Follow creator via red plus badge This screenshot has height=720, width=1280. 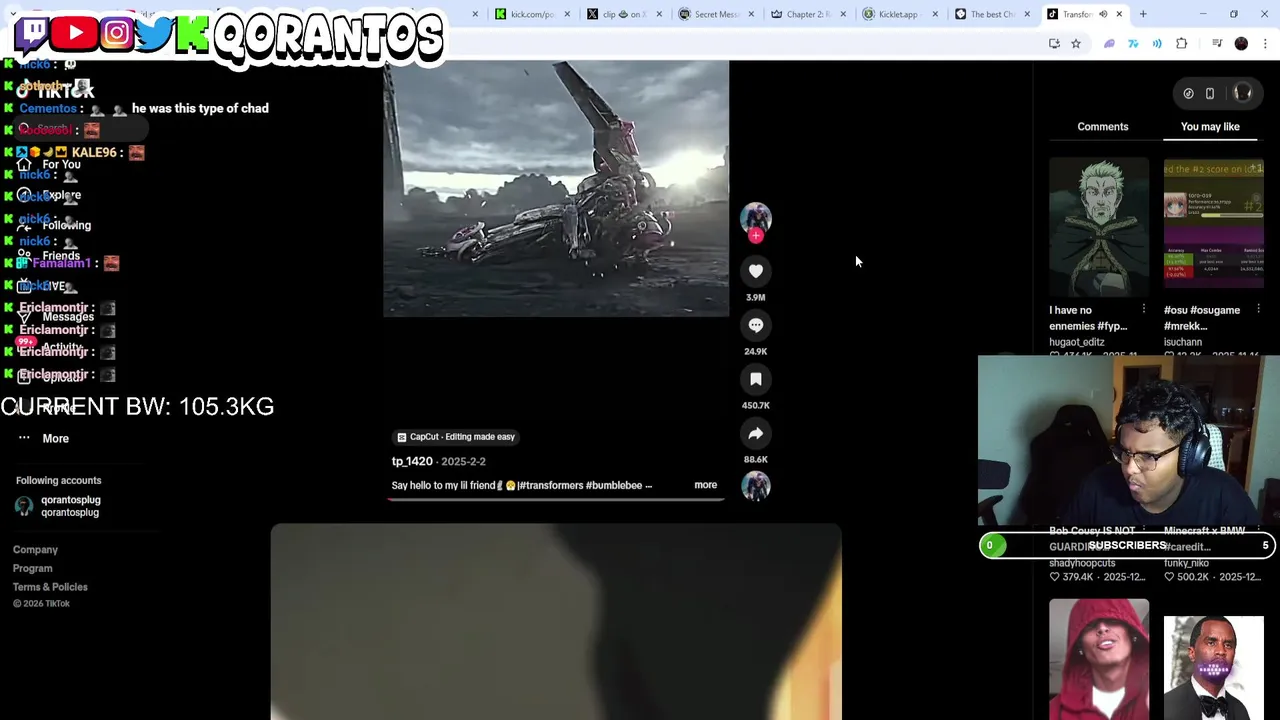(x=756, y=236)
